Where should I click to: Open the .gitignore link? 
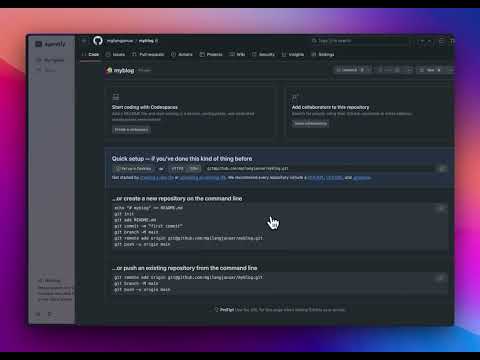tap(362, 178)
